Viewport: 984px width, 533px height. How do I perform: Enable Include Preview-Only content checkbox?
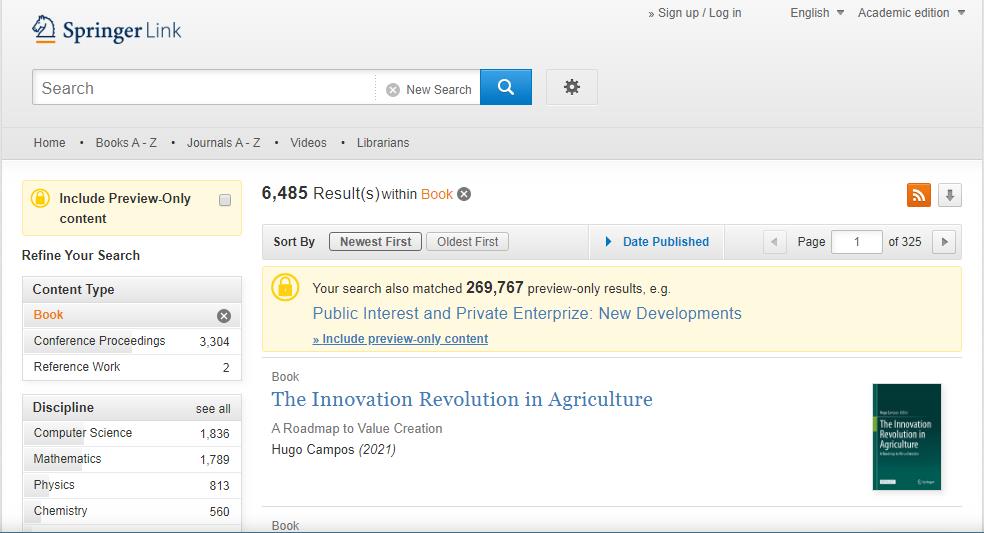(225, 200)
